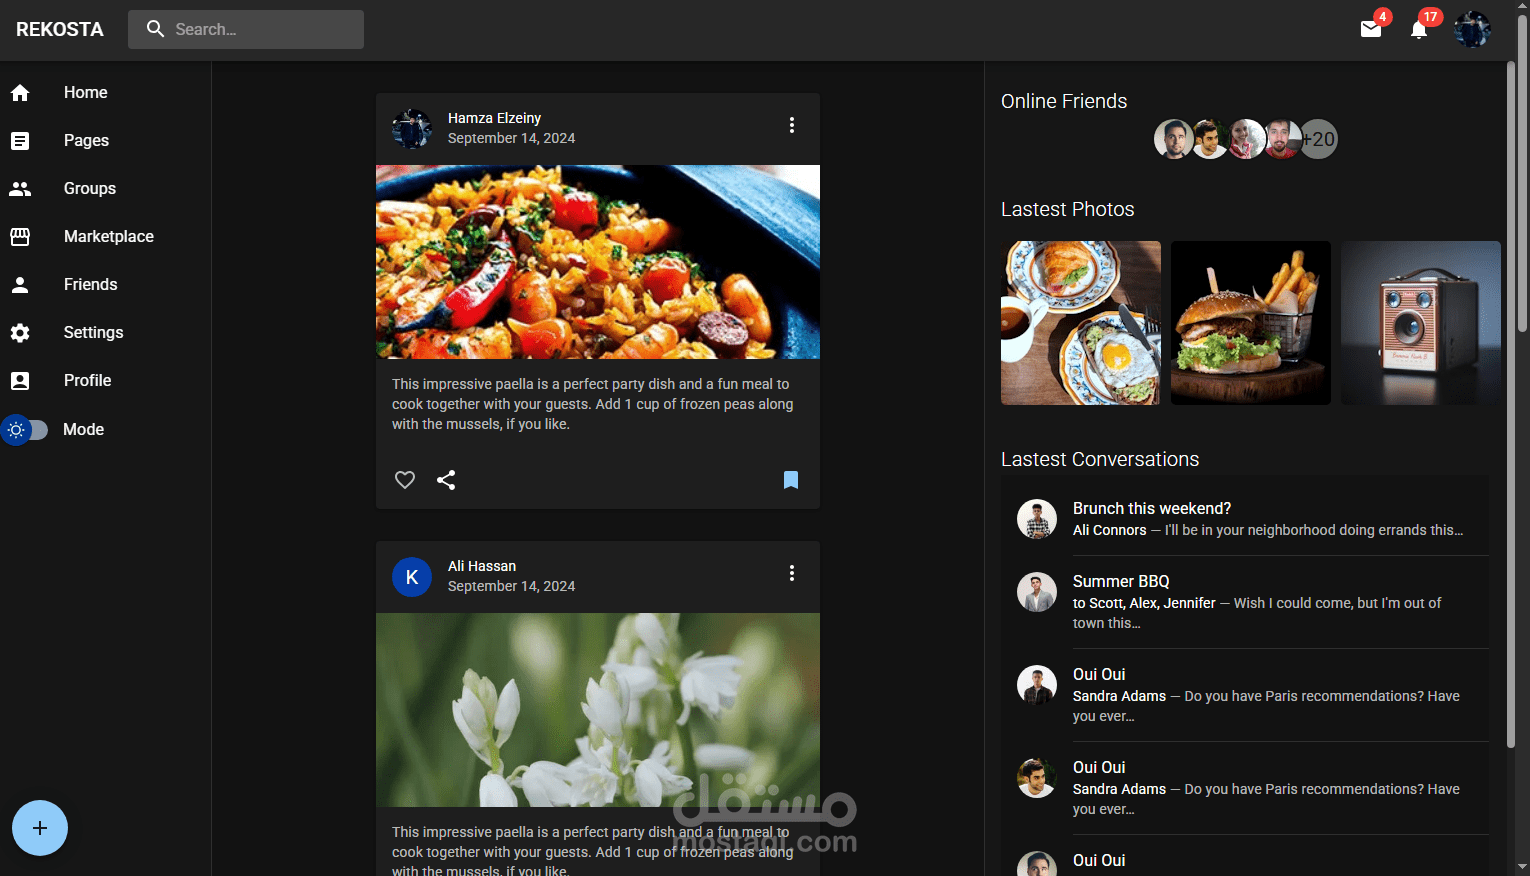
Task: Click the Settings gear icon
Action: click(x=20, y=333)
